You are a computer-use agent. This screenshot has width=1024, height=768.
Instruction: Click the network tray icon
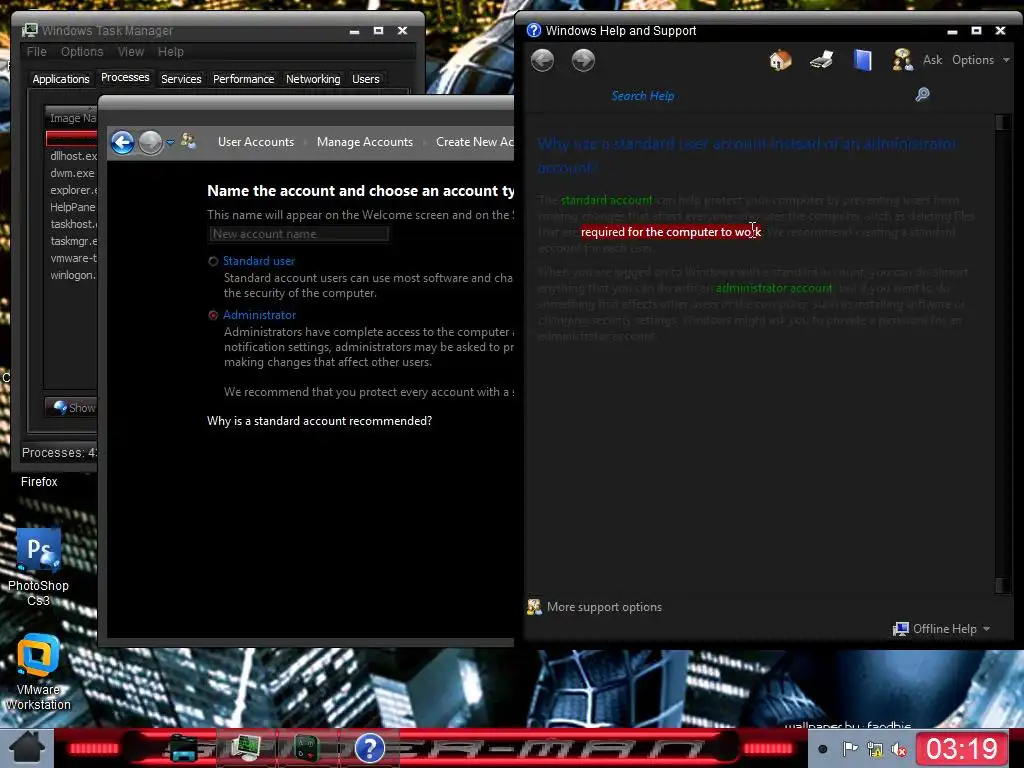(874, 750)
